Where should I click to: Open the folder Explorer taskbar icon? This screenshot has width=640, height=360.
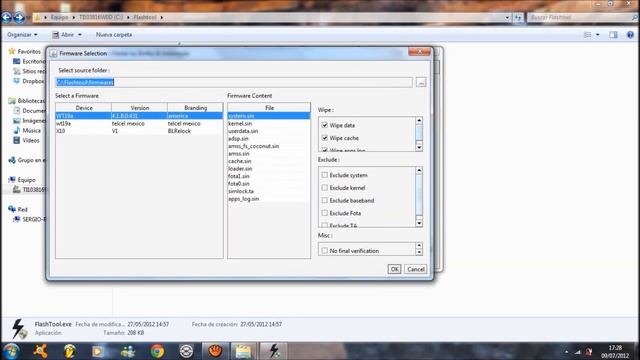click(x=243, y=351)
